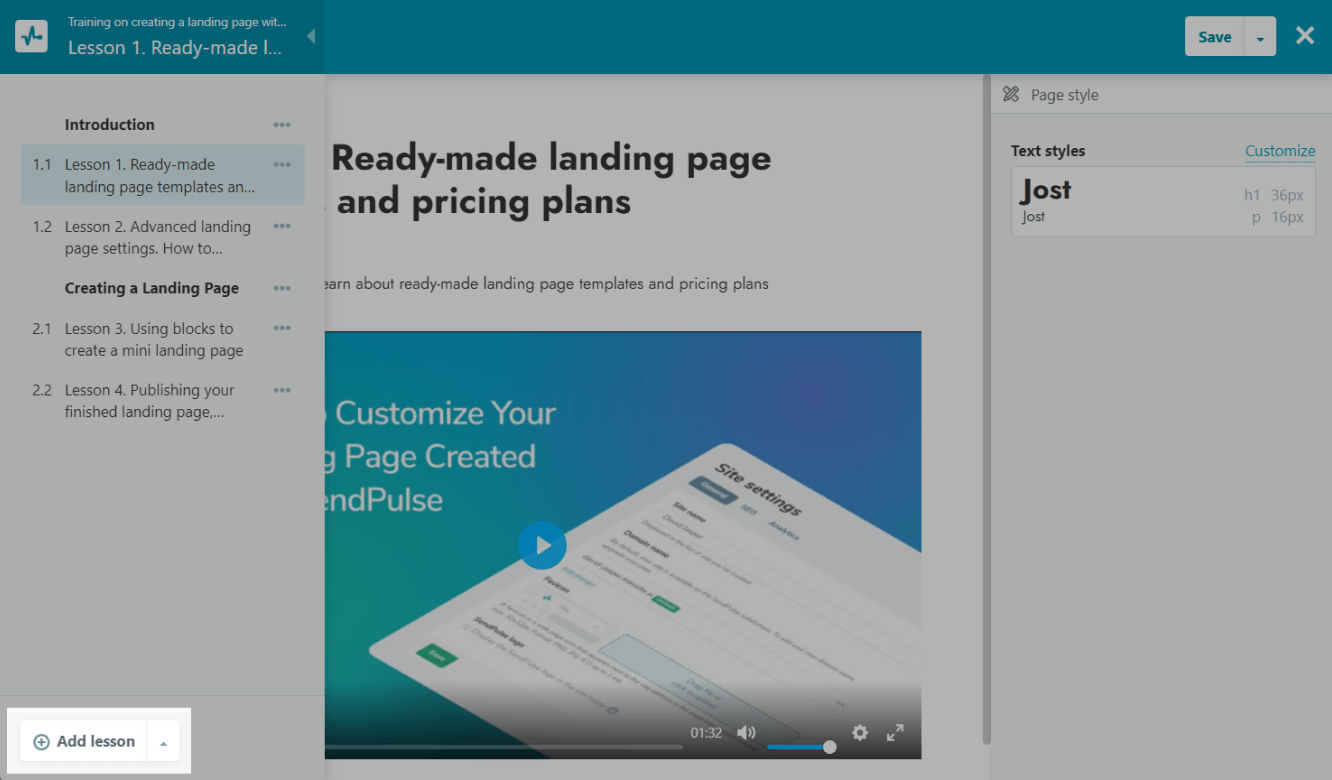This screenshot has width=1332, height=780.
Task: Open Lesson 3 Using blocks lesson
Action: [x=153, y=340]
